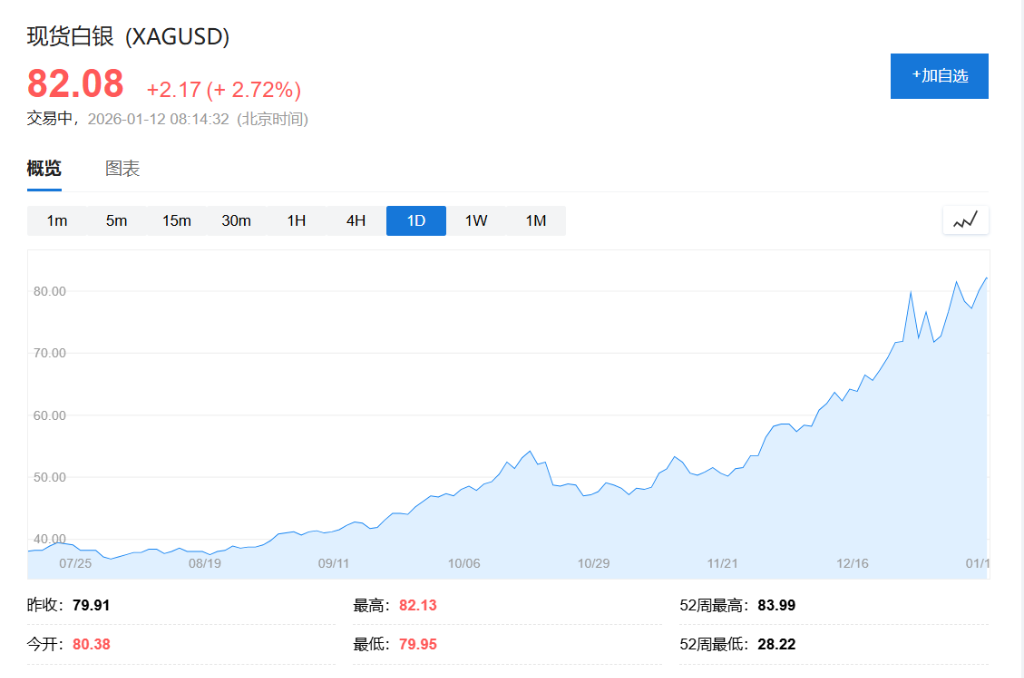This screenshot has width=1024, height=678.
Task: Select the 4H timeframe
Action: pyautogui.click(x=356, y=220)
